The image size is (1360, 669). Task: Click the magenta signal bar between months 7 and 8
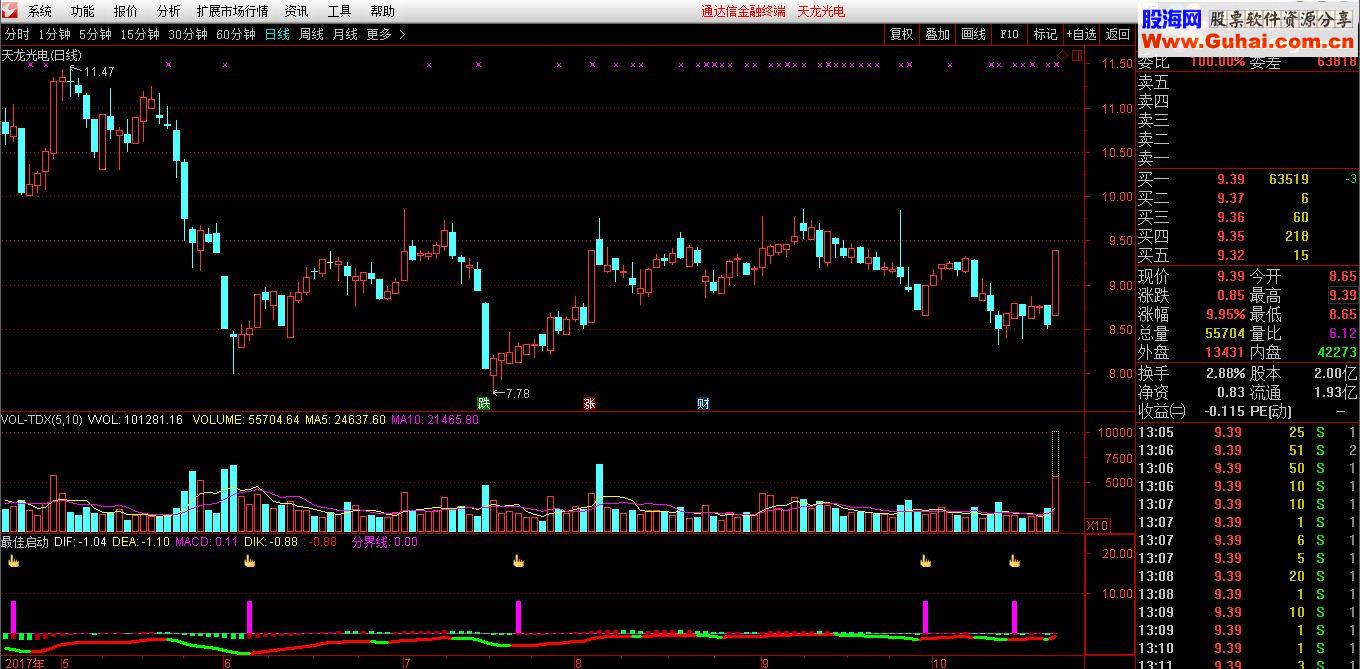pyautogui.click(x=518, y=617)
